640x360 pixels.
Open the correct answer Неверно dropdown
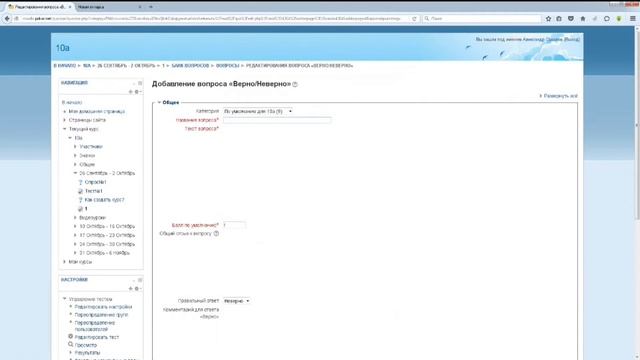click(x=236, y=301)
